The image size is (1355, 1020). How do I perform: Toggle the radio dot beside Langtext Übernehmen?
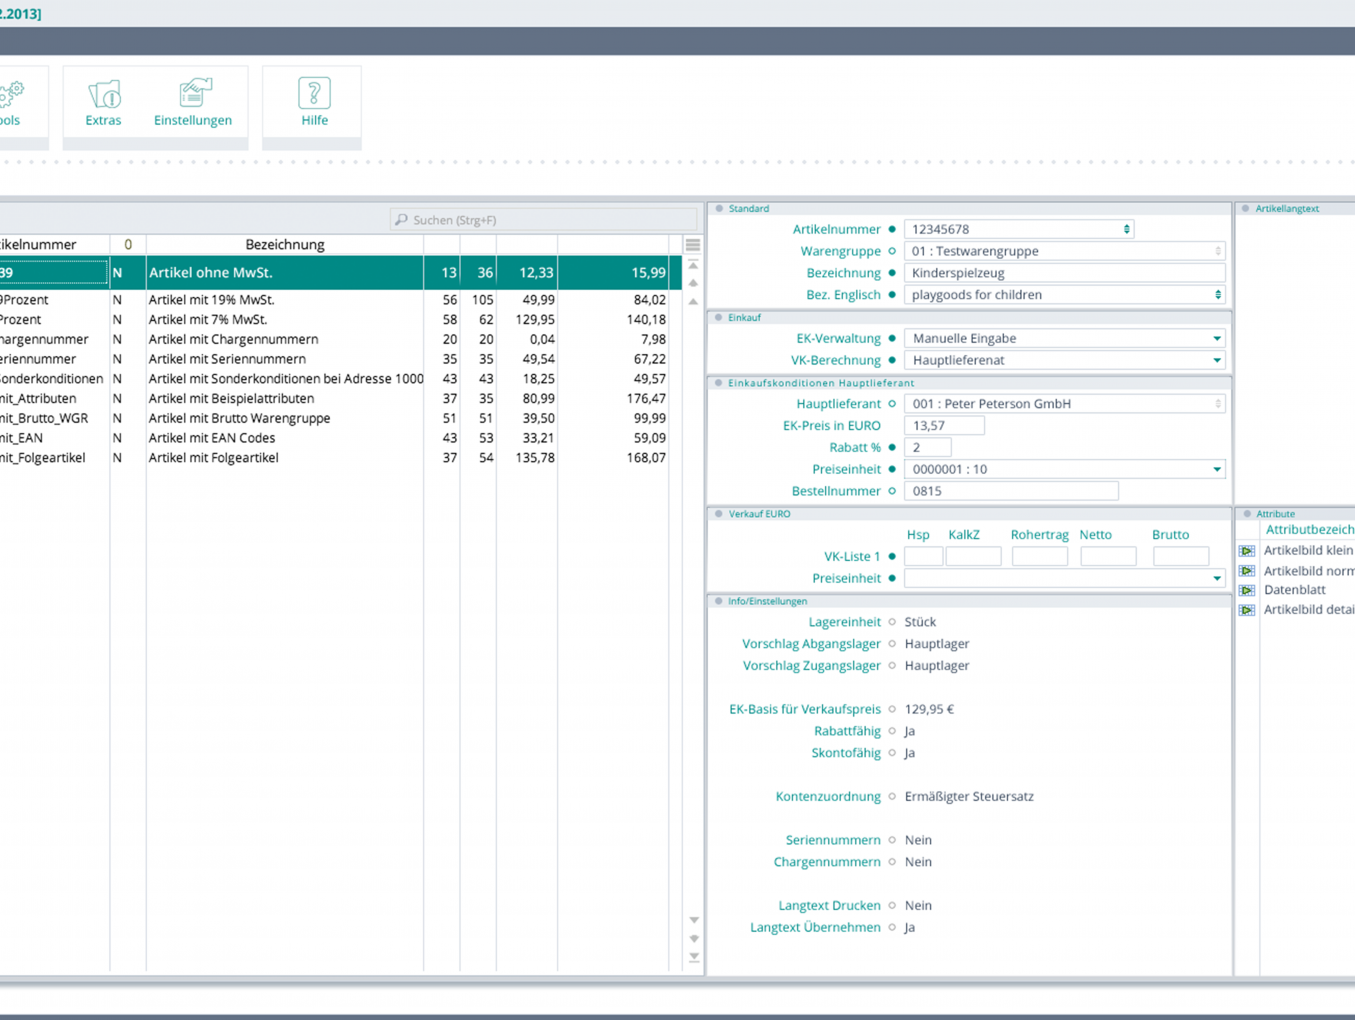pos(892,928)
